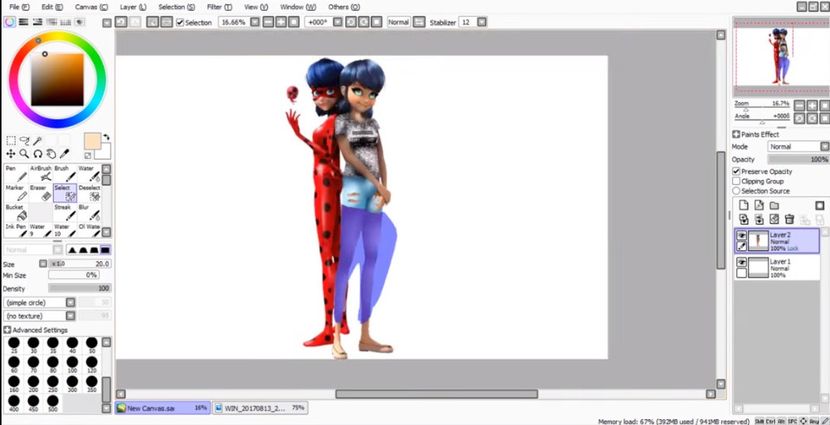This screenshot has height=425, width=830.
Task: Click the delete layer trash icon
Action: click(x=789, y=219)
